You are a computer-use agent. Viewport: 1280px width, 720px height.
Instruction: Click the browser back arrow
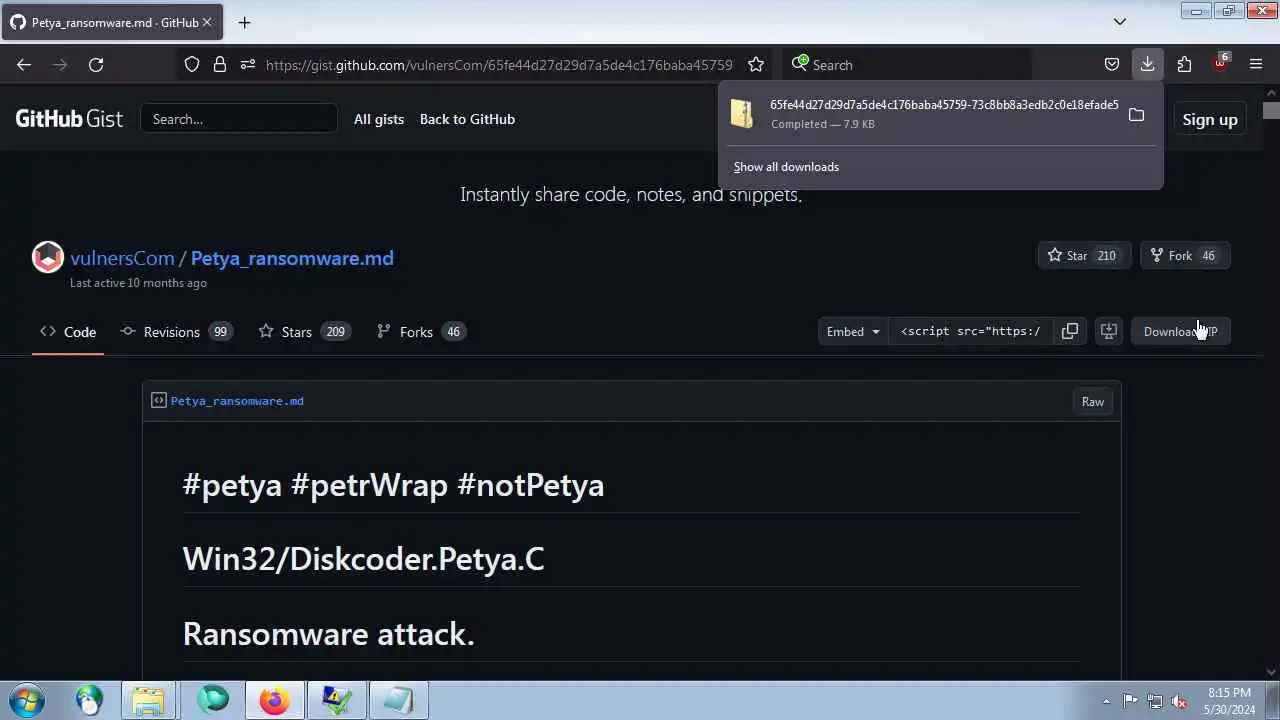coord(24,64)
